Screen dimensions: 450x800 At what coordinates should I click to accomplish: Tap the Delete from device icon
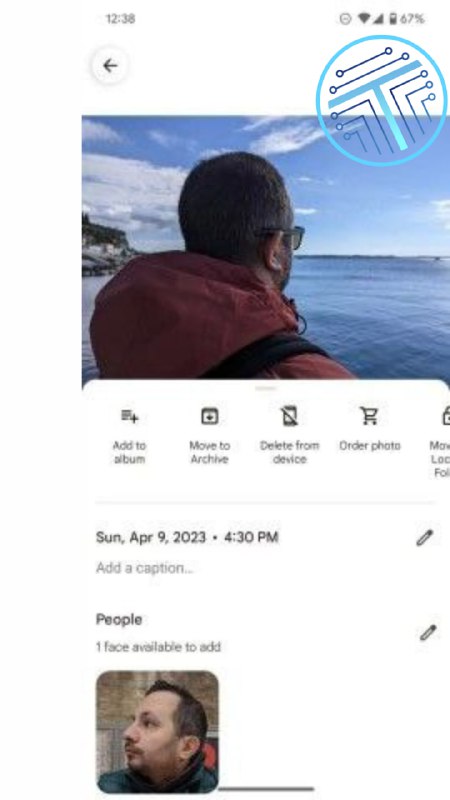289,417
